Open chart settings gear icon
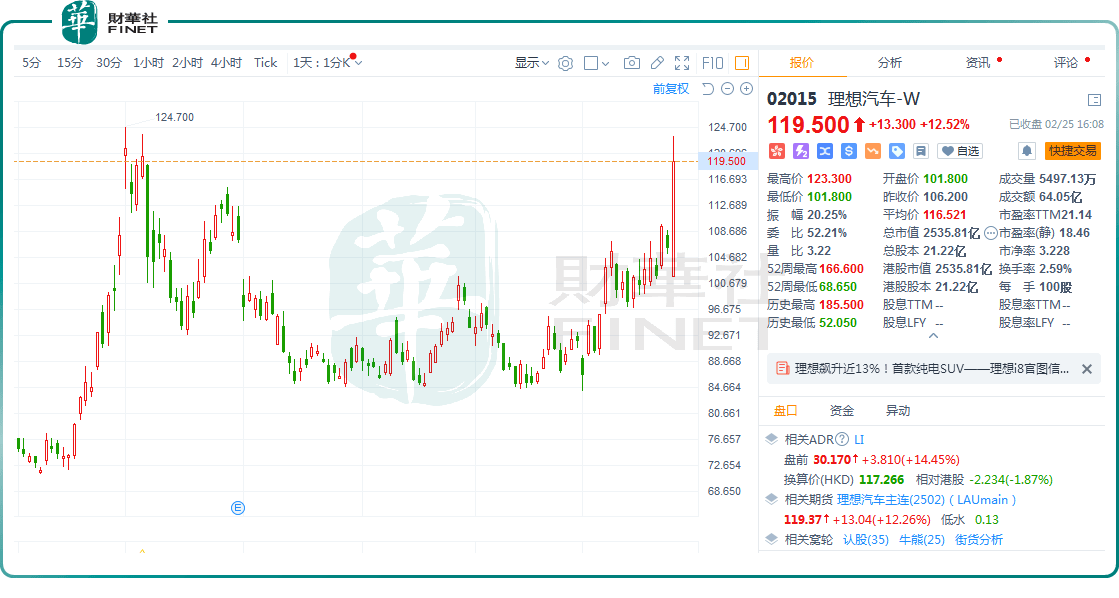The height and width of the screenshot is (598, 1119). coord(565,64)
